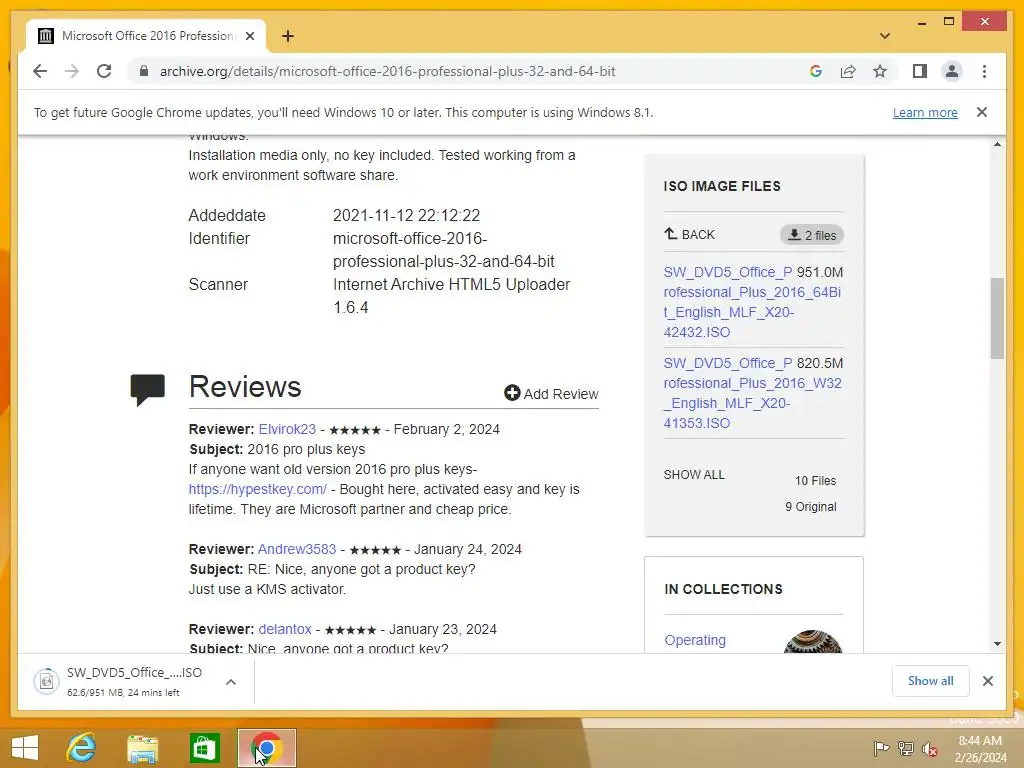
Task: Click the Reviews heading
Action: pos(245,387)
